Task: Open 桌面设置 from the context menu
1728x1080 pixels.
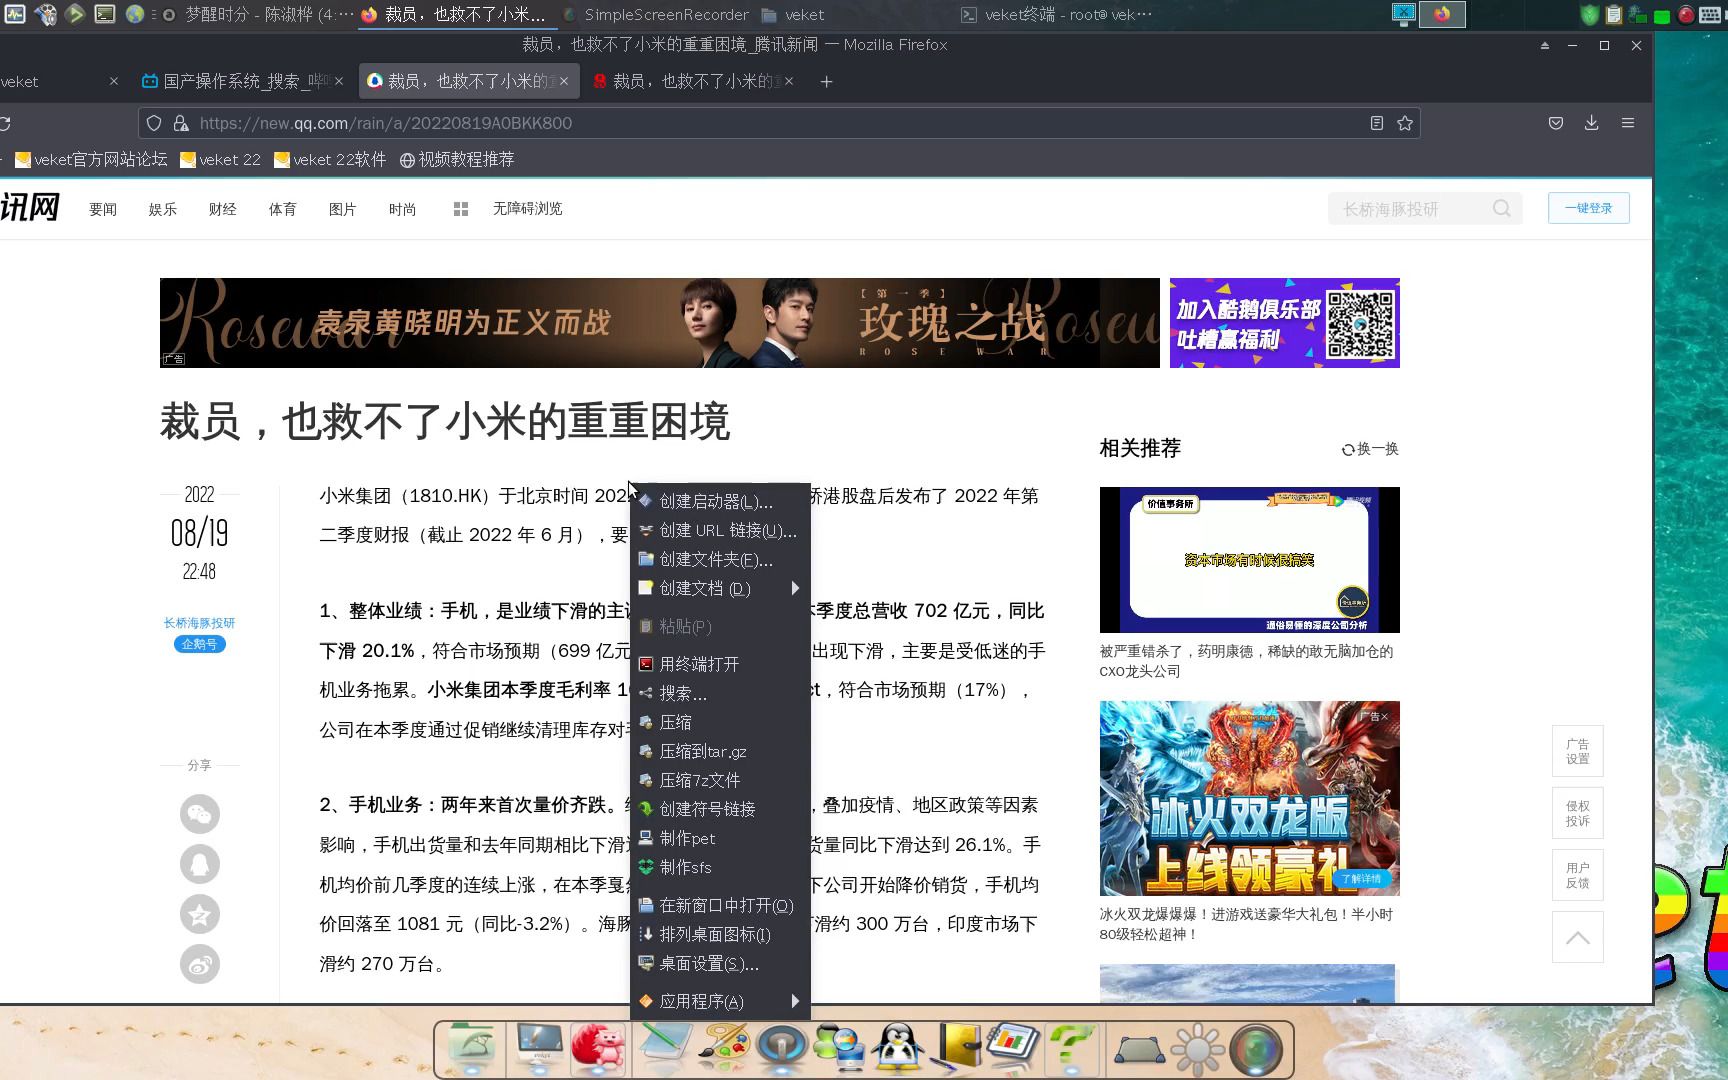Action: [x=720, y=964]
